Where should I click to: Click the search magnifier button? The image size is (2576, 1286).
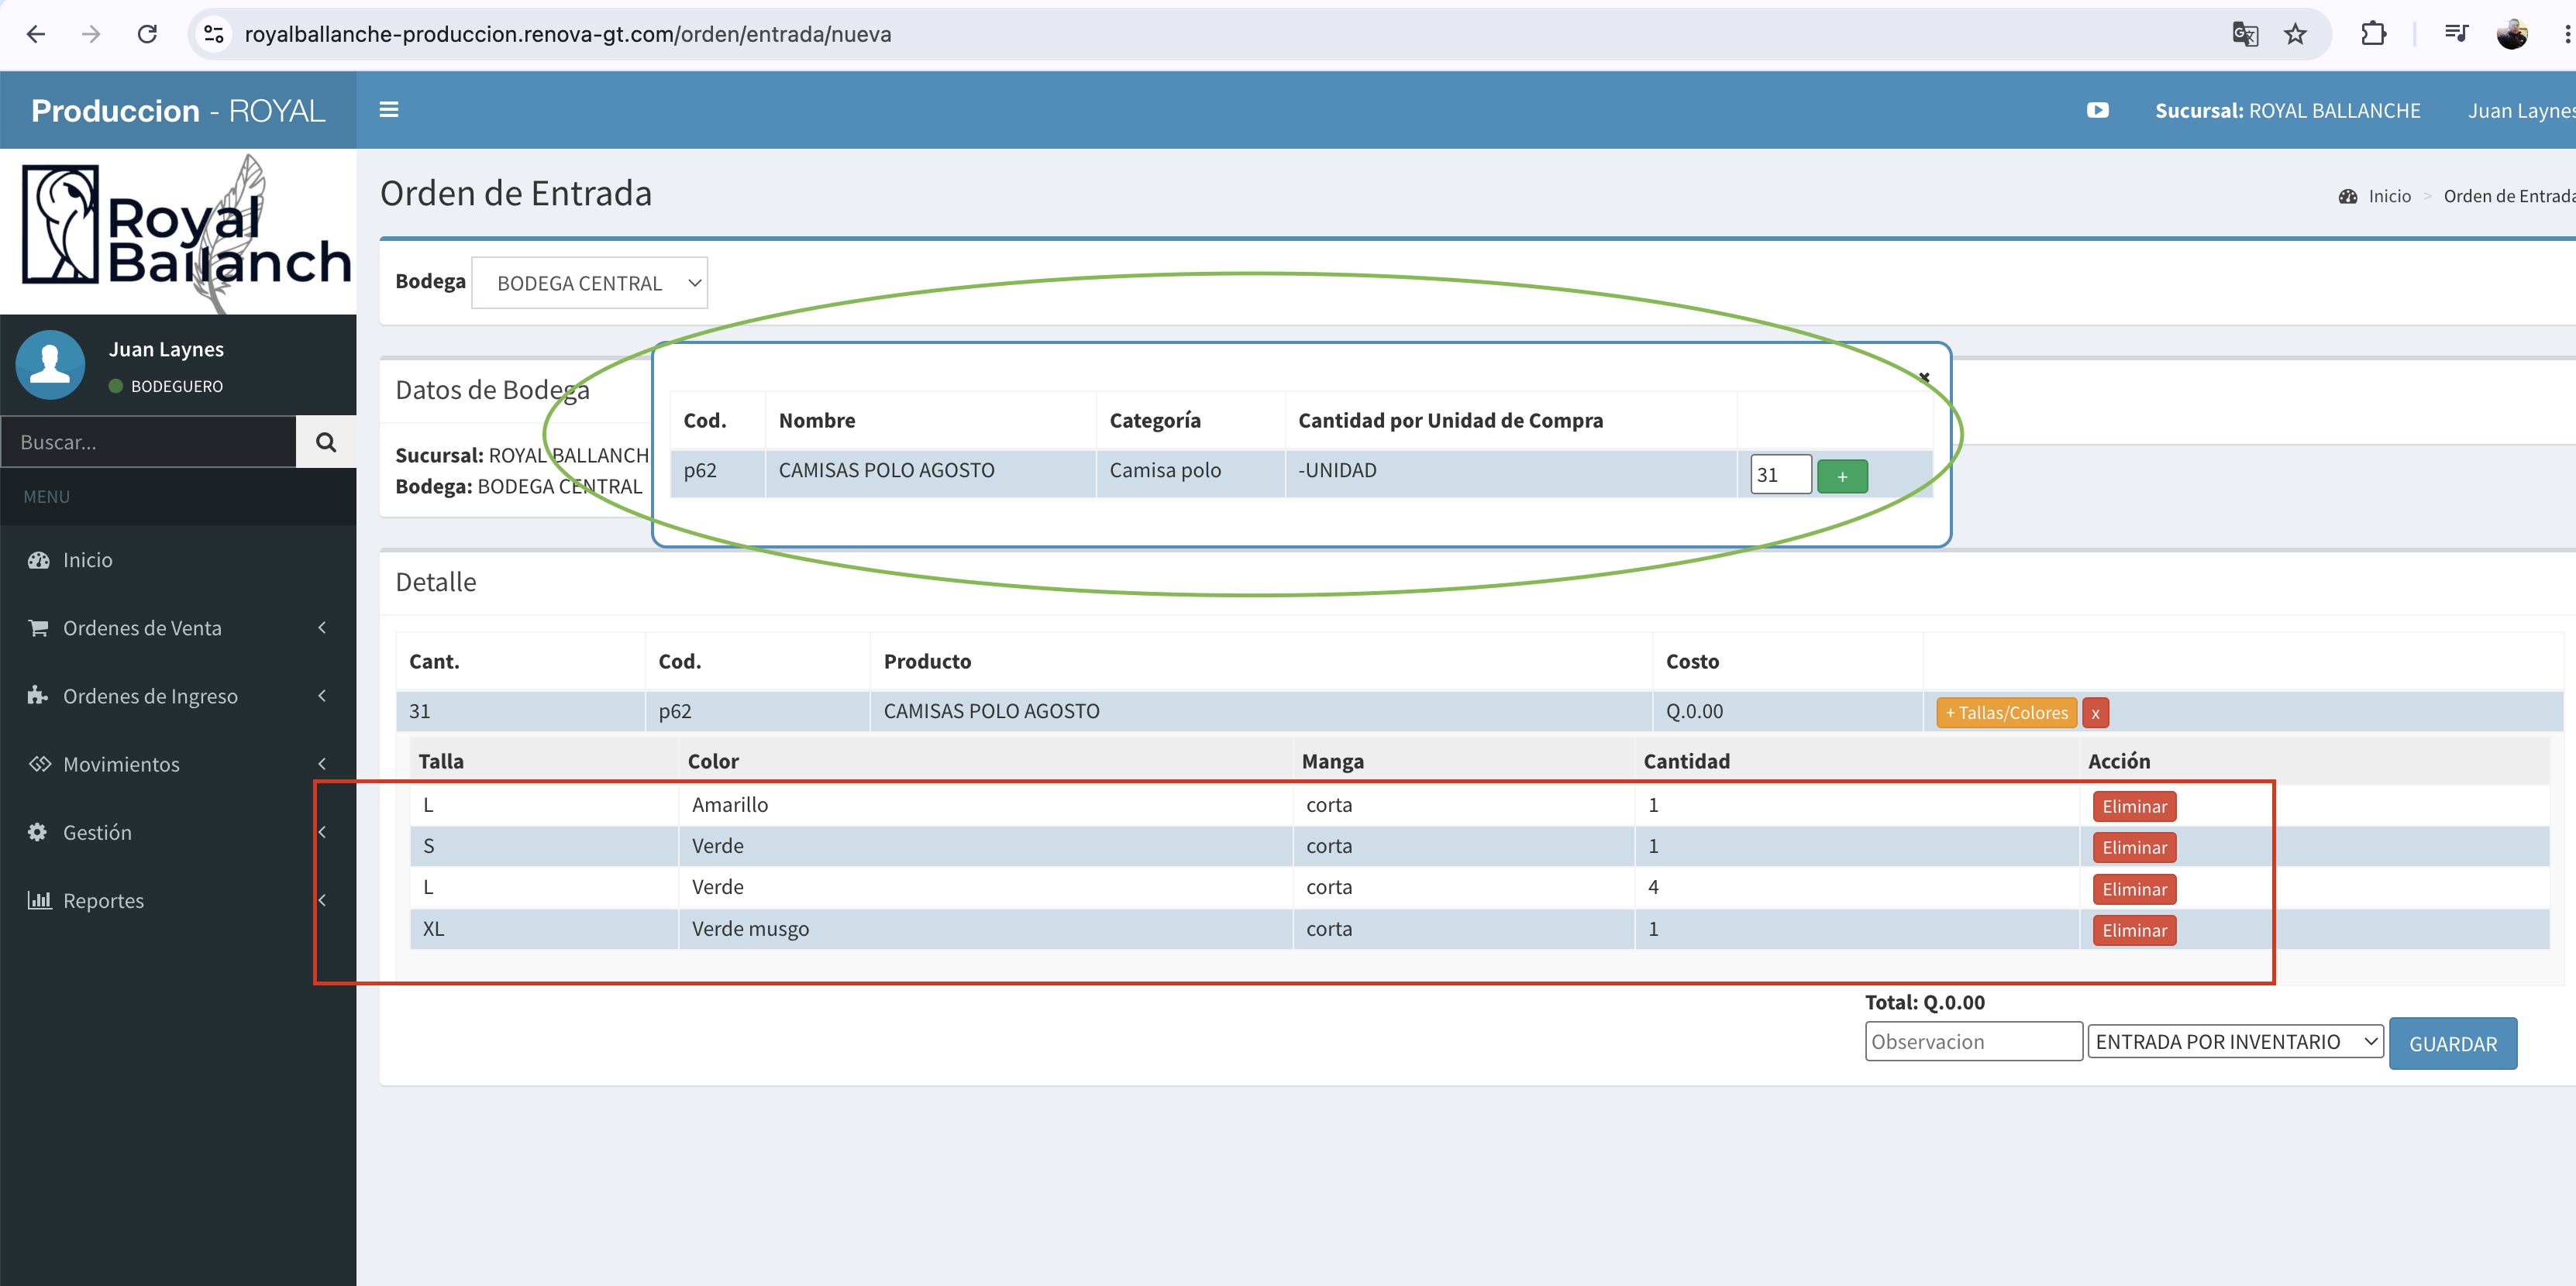coord(326,441)
